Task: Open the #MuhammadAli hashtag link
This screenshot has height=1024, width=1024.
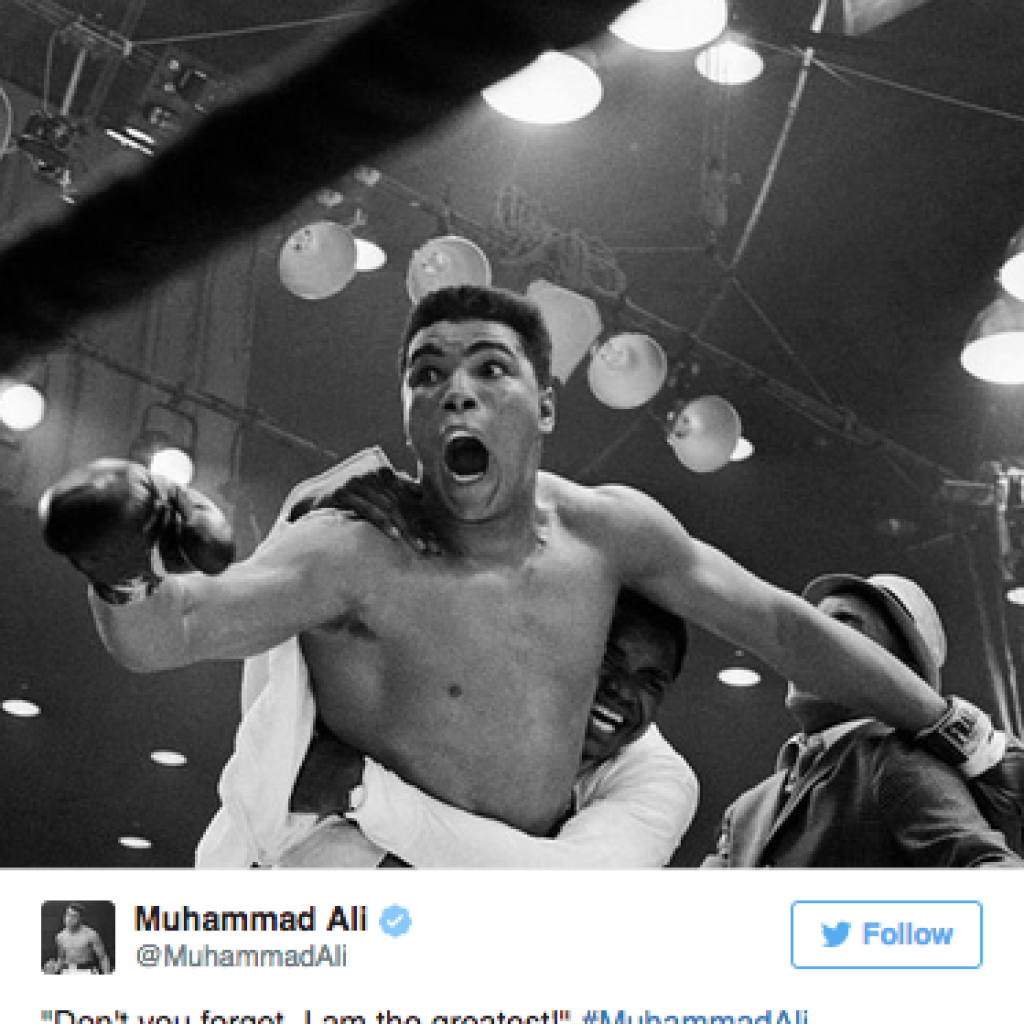Action: tap(695, 1016)
